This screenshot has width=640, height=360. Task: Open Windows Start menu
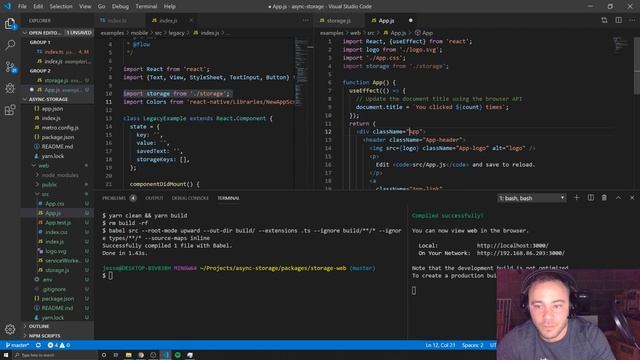tap(6, 355)
